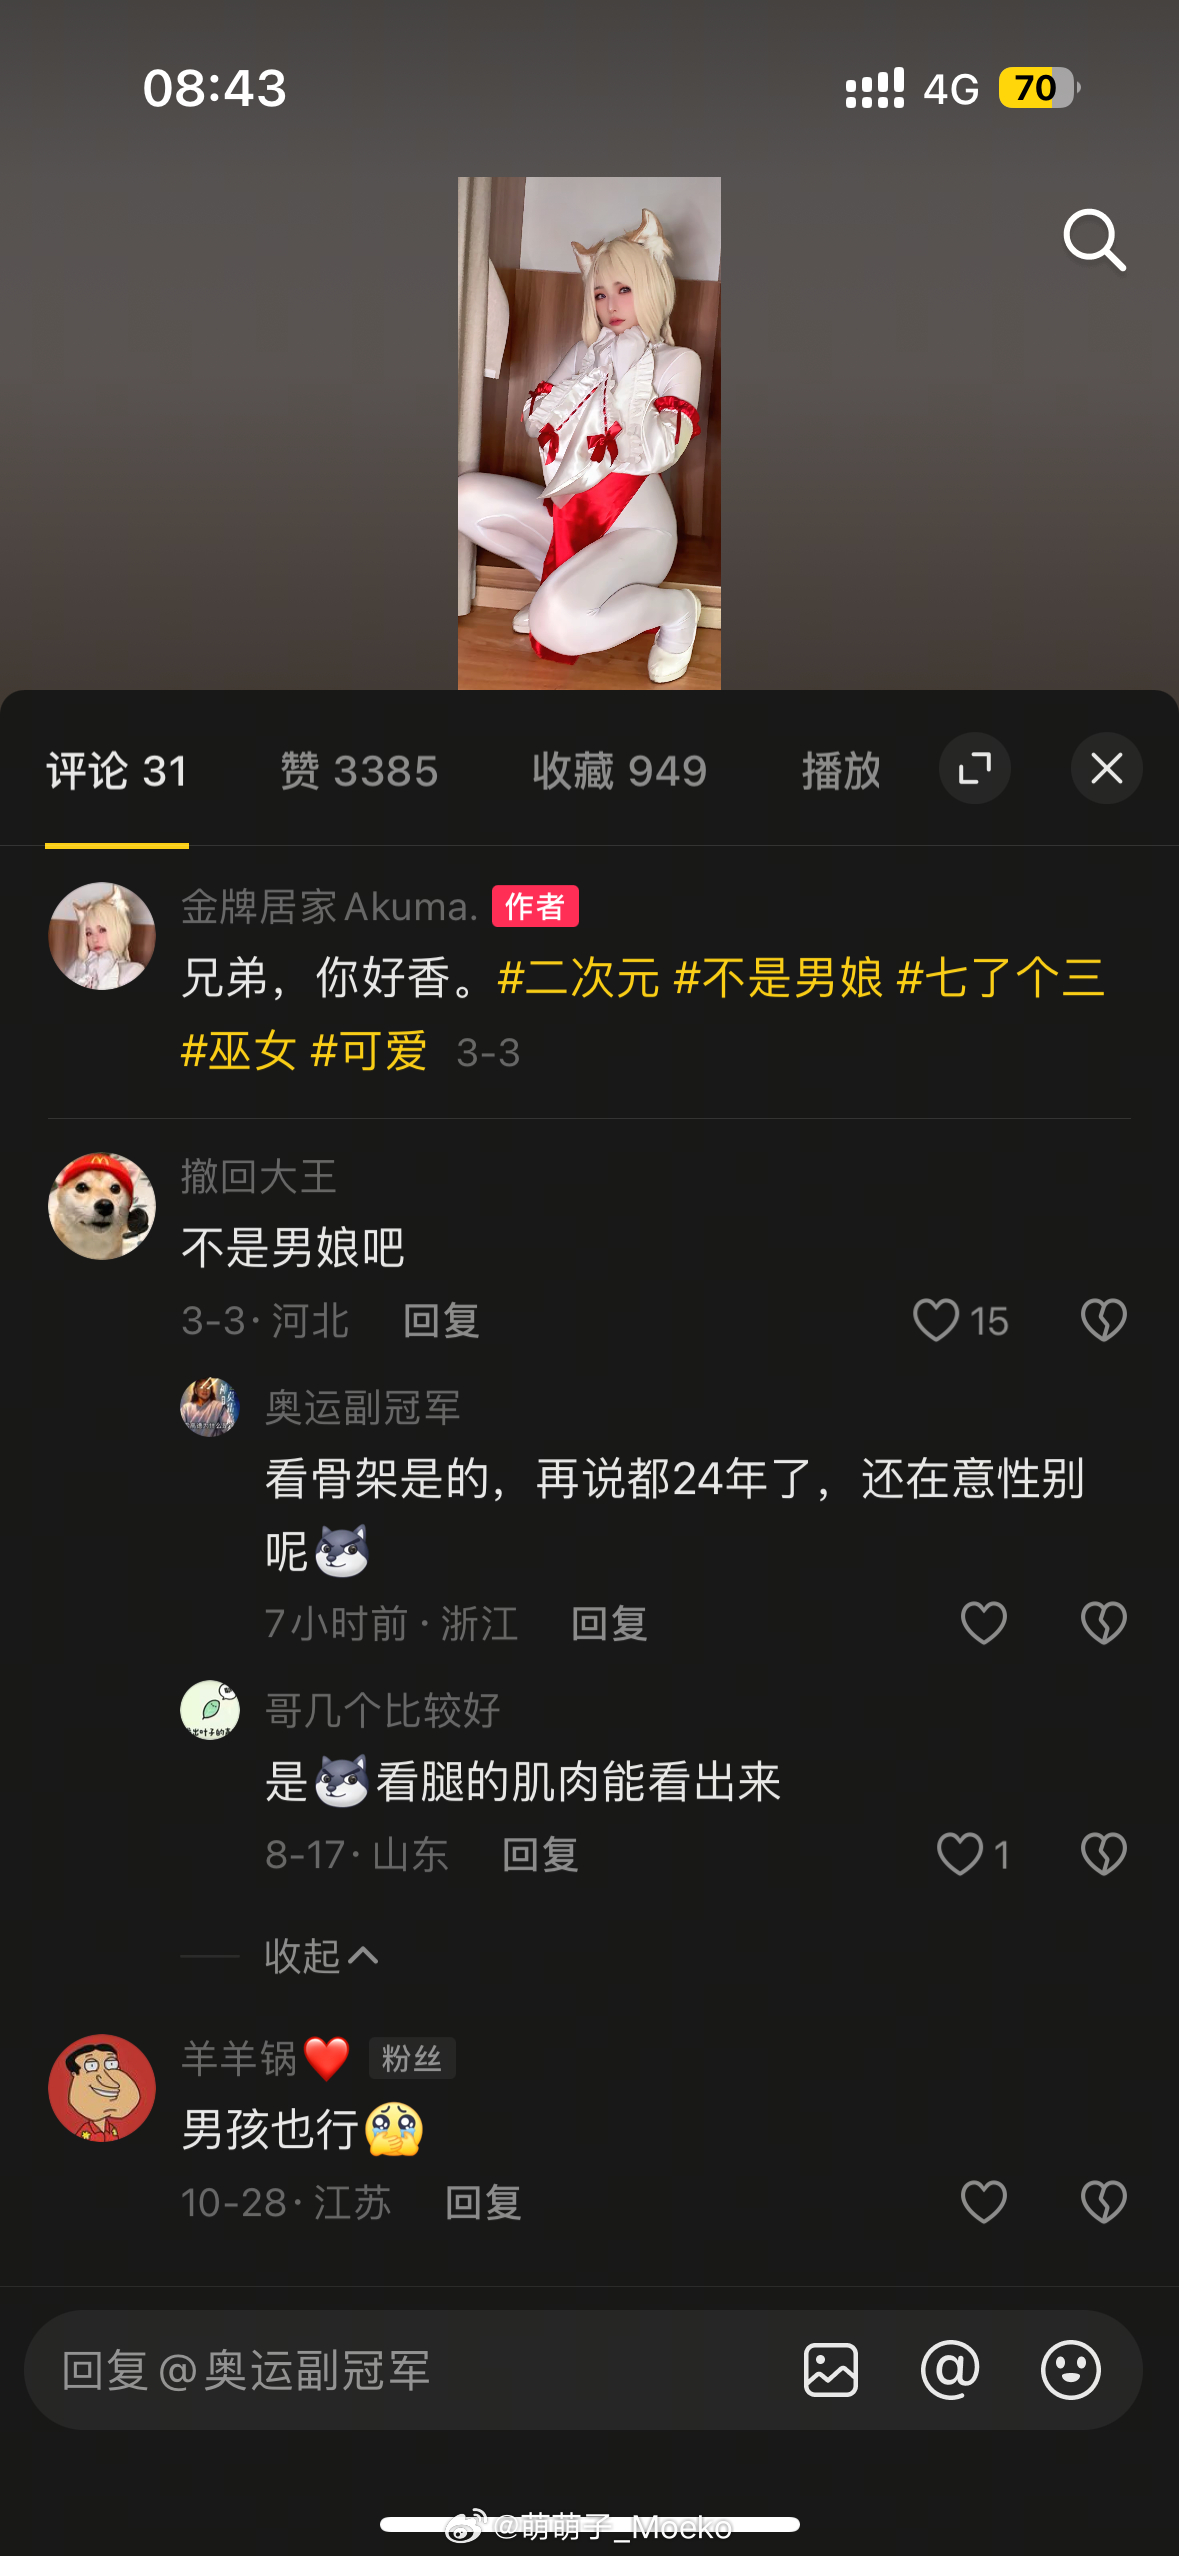The height and width of the screenshot is (2556, 1179).
Task: Open emoji picker smiley icon
Action: tap(1070, 2370)
